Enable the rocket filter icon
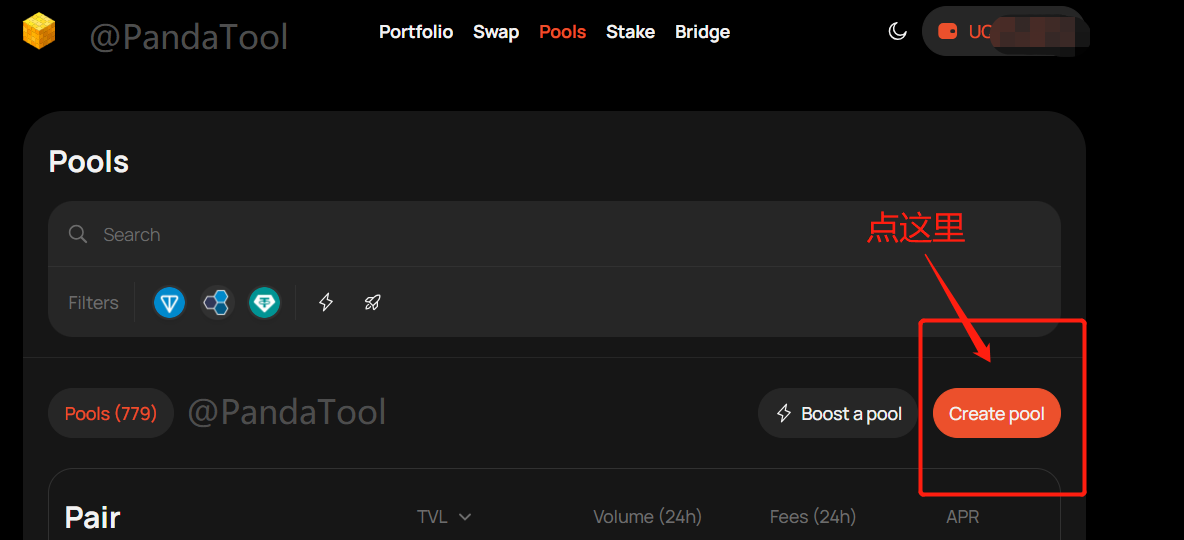Viewport: 1184px width, 540px height. pyautogui.click(x=372, y=302)
